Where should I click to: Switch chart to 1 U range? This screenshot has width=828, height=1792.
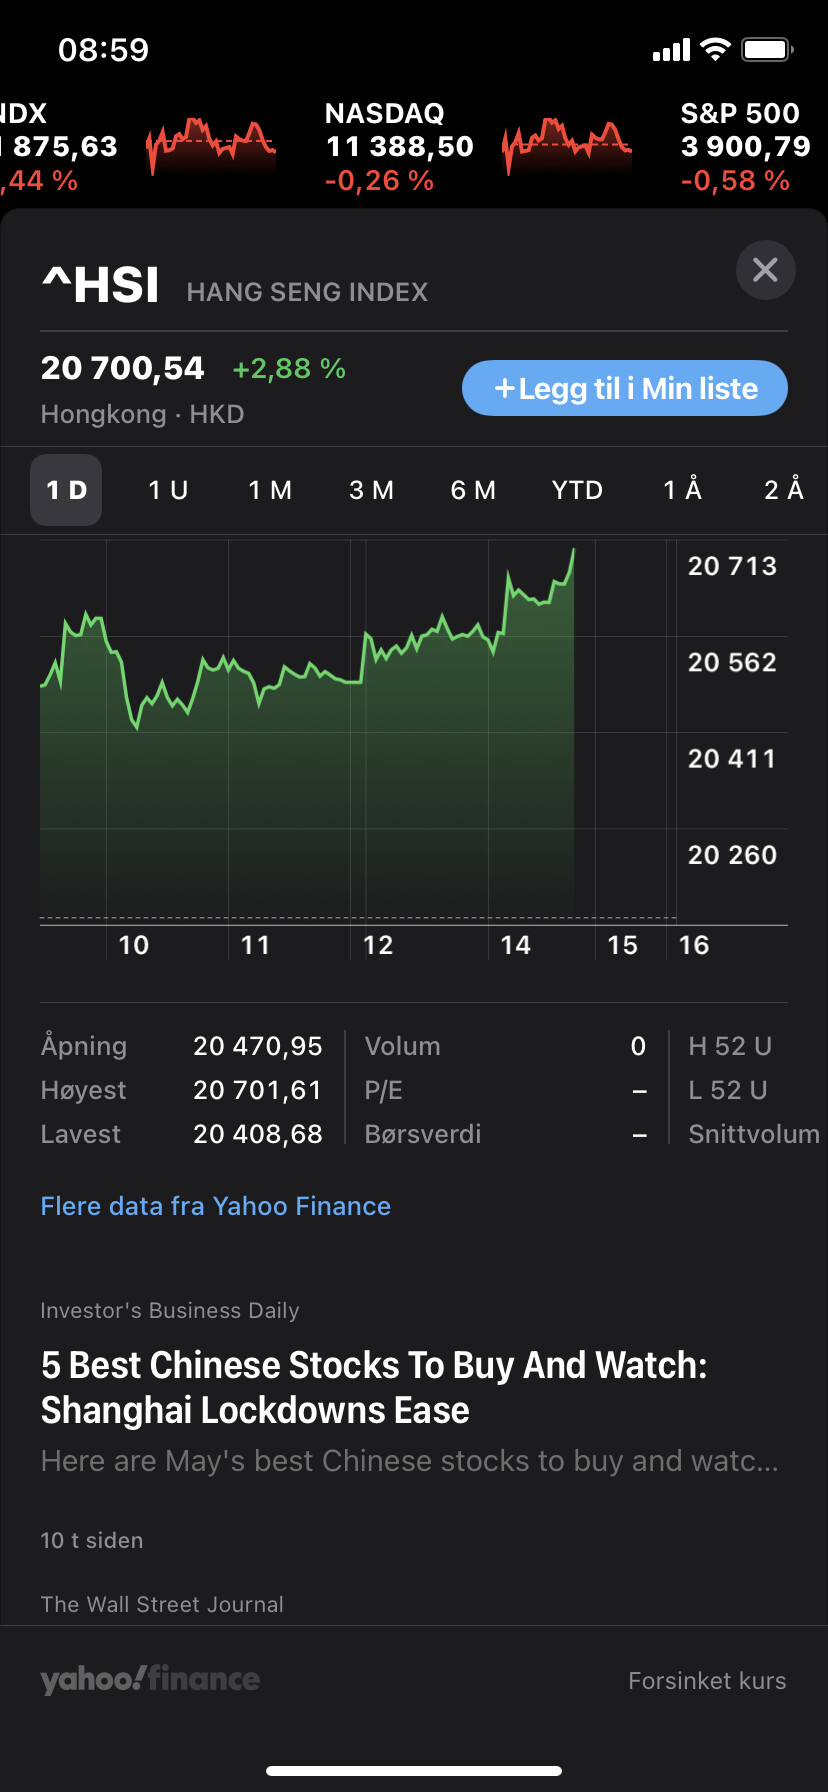point(168,490)
